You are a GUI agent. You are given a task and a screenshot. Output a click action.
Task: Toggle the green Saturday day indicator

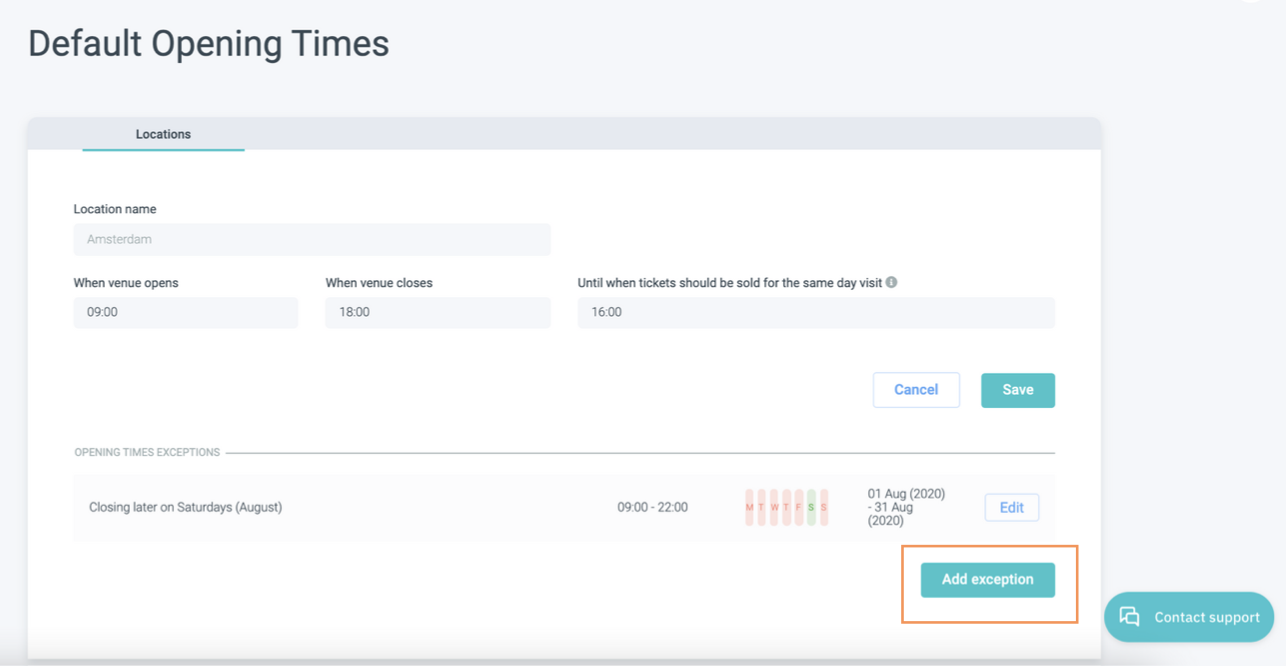pos(811,507)
